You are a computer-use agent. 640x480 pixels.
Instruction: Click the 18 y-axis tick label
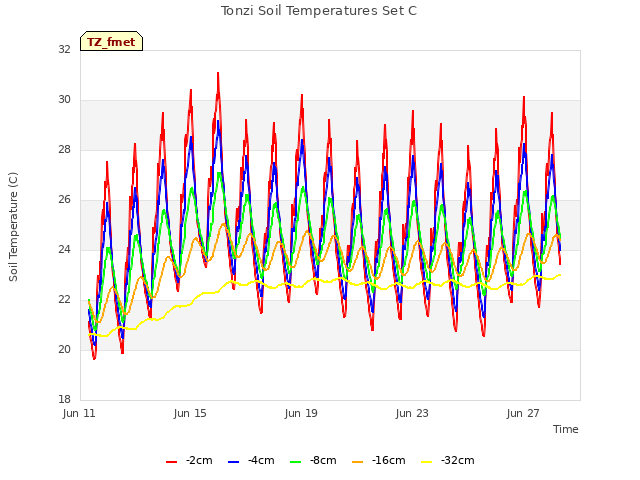click(x=64, y=399)
